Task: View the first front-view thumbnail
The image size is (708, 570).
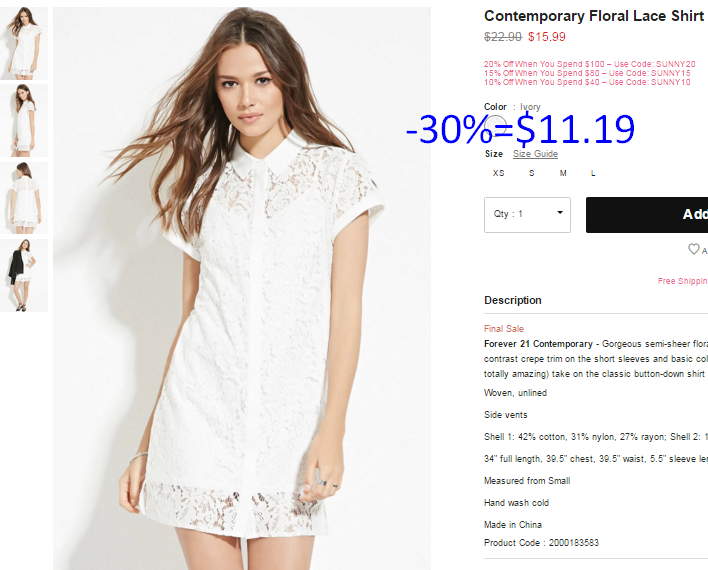Action: [24, 43]
